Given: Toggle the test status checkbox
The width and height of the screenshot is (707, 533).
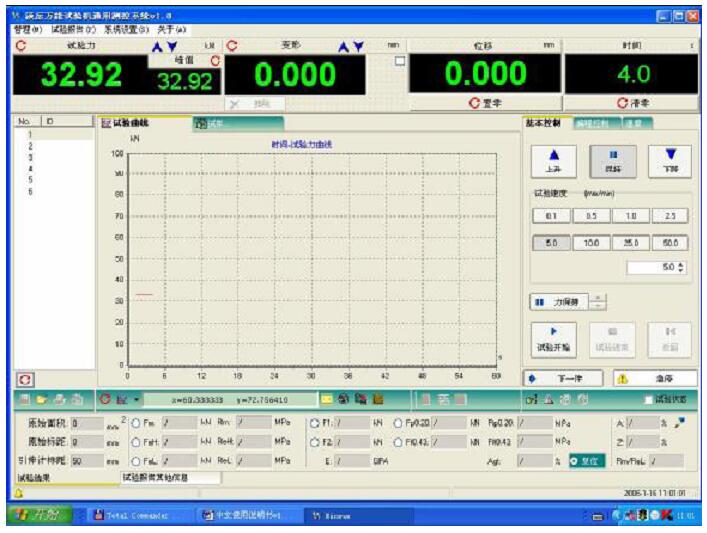Looking at the screenshot, I should 647,400.
